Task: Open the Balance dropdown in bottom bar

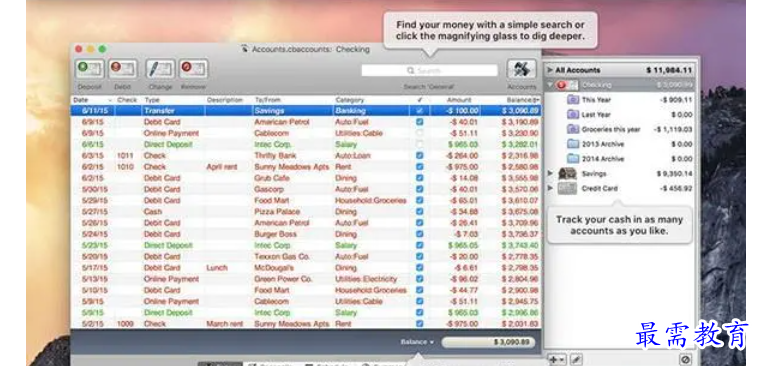Action: point(417,342)
